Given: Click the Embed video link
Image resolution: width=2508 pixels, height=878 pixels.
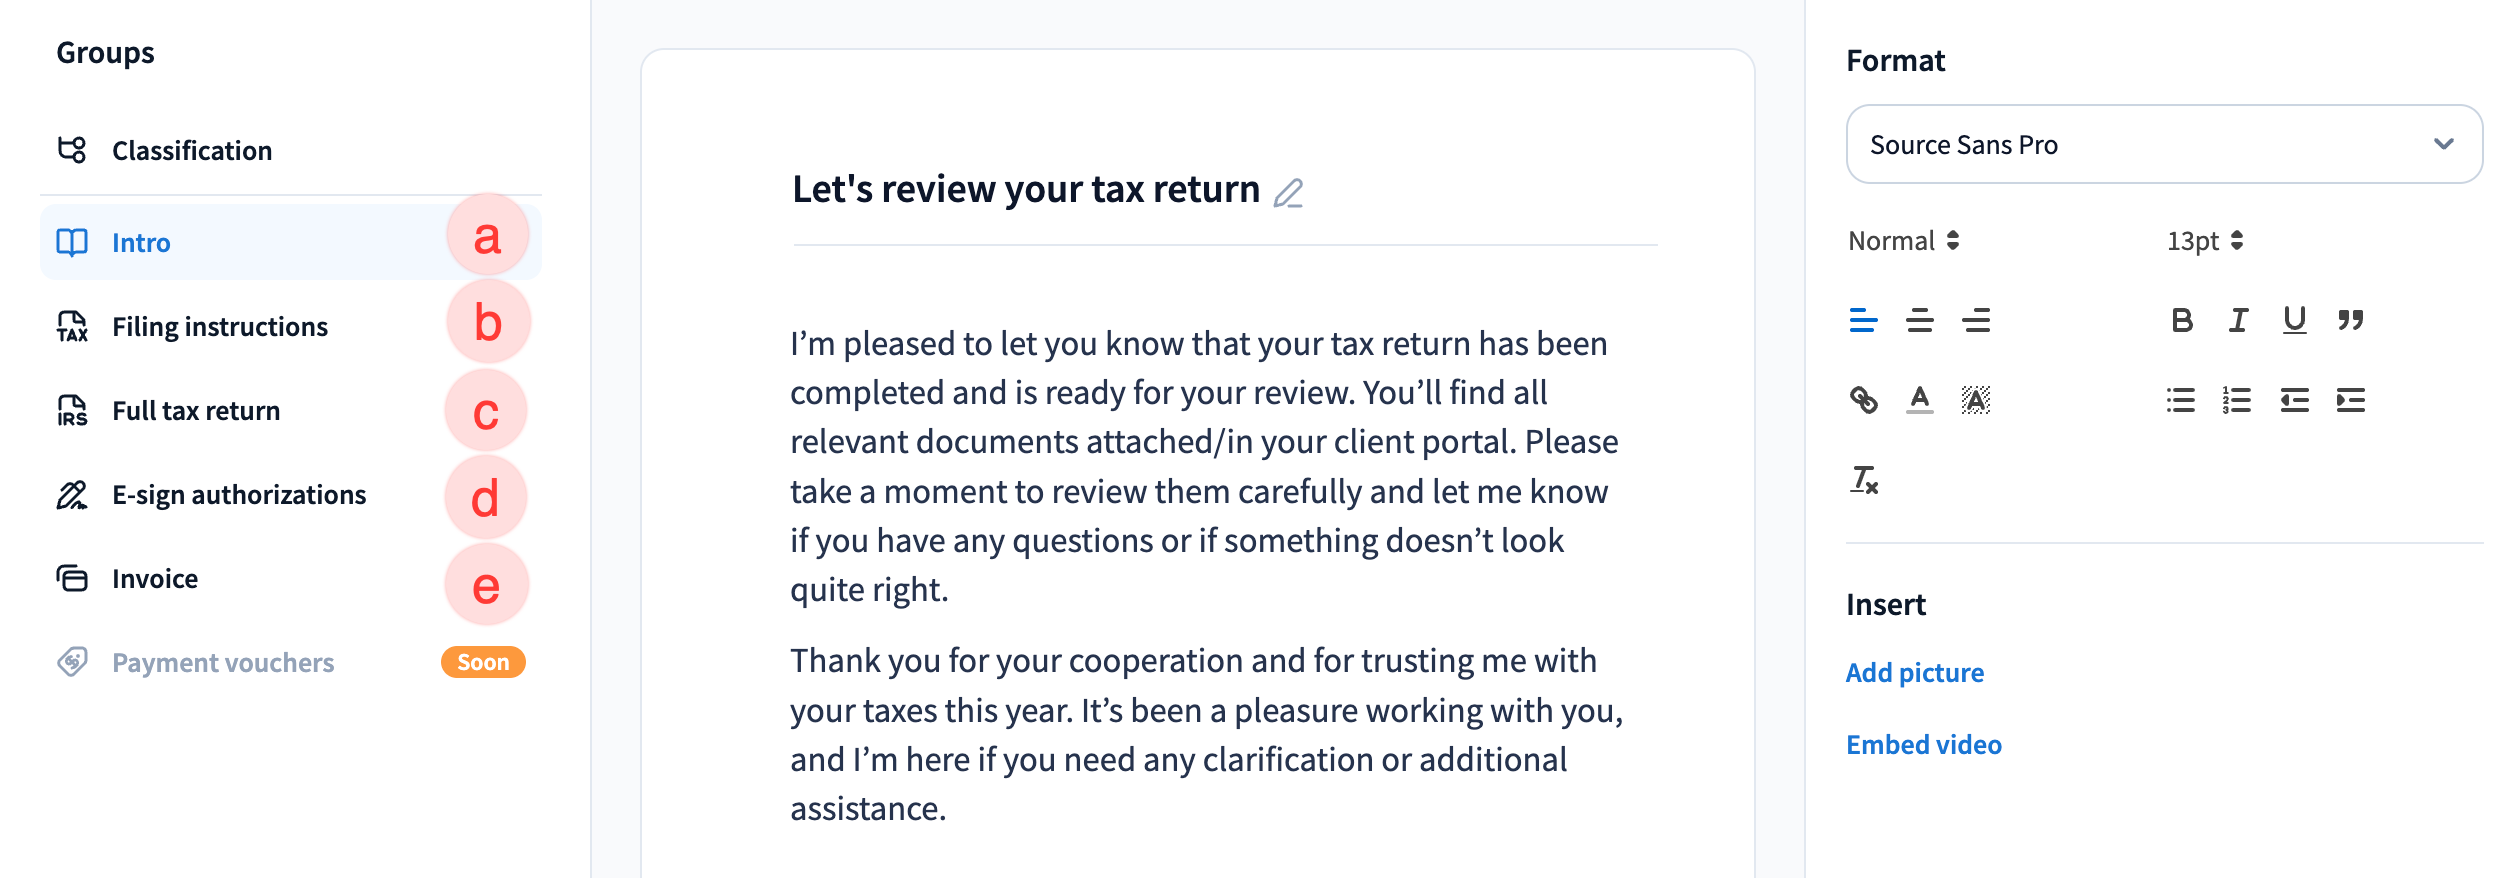Looking at the screenshot, I should tap(1923, 744).
